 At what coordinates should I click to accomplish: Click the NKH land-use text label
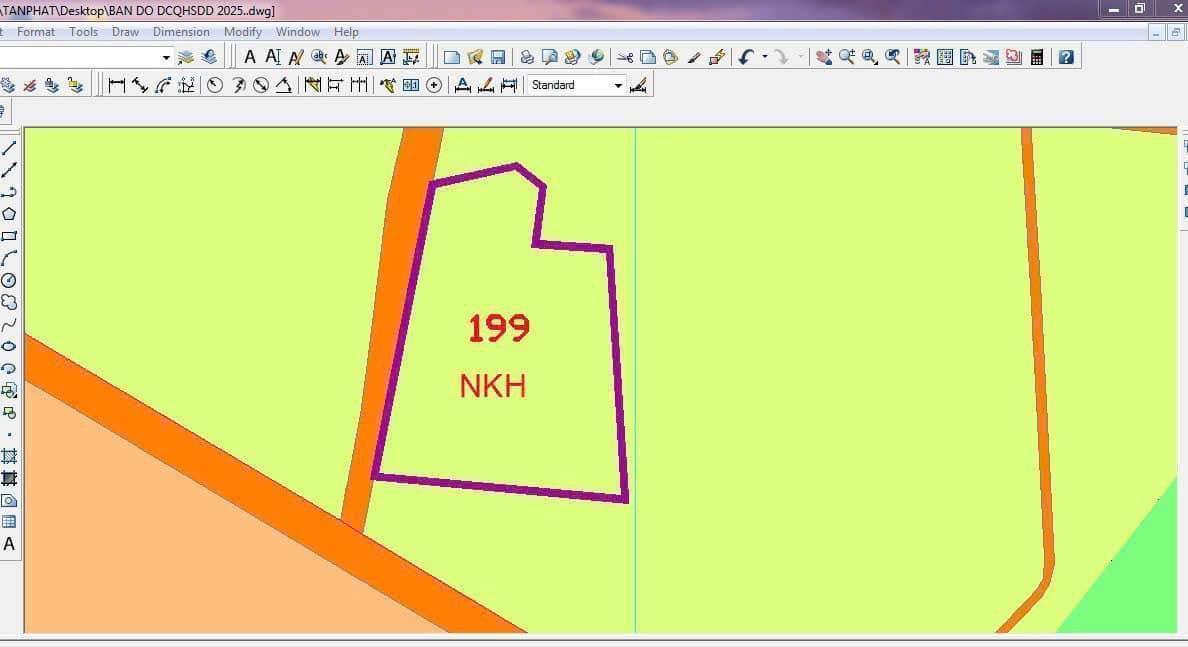(x=492, y=386)
